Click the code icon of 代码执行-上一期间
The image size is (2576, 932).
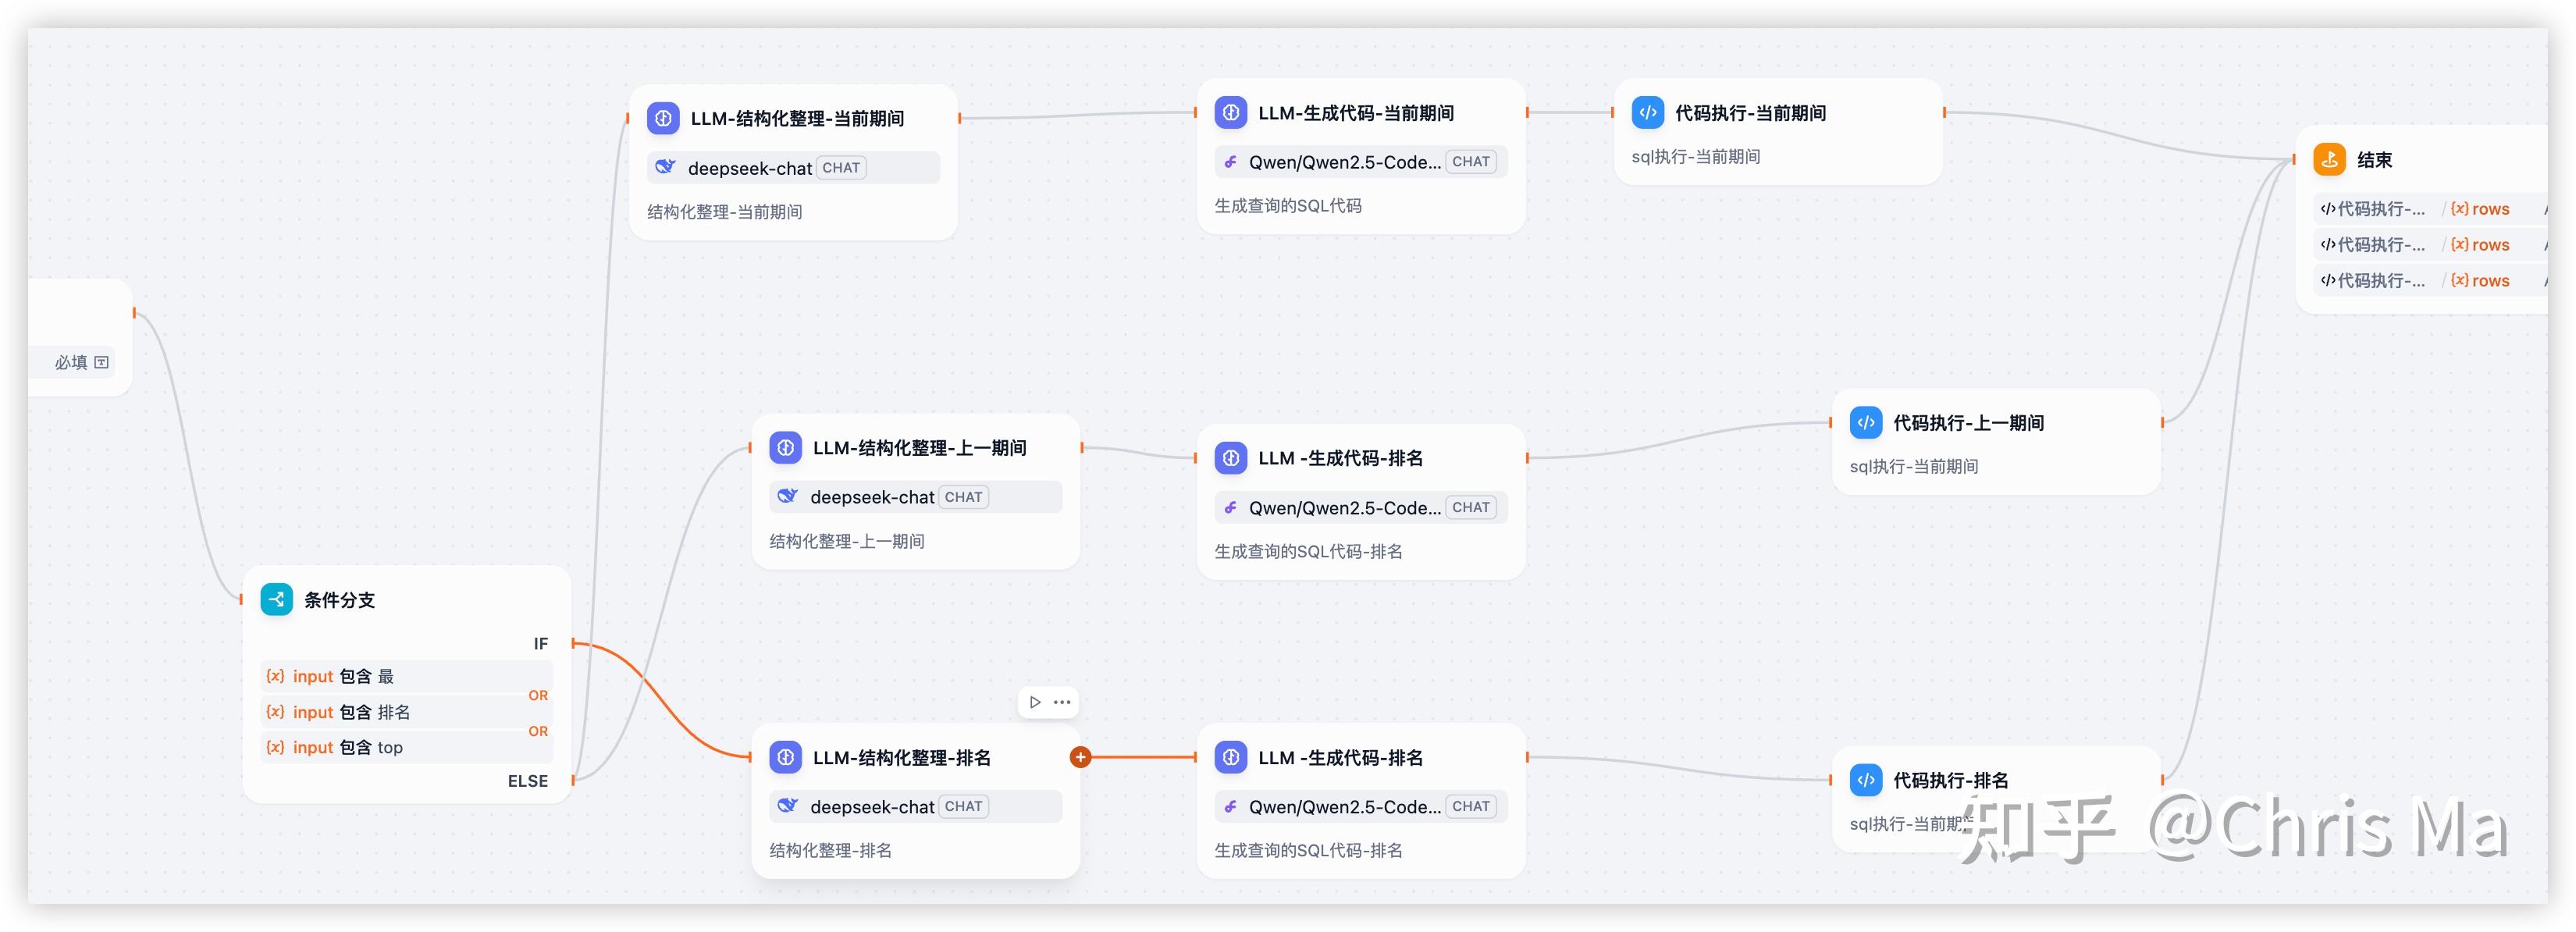tap(1865, 423)
